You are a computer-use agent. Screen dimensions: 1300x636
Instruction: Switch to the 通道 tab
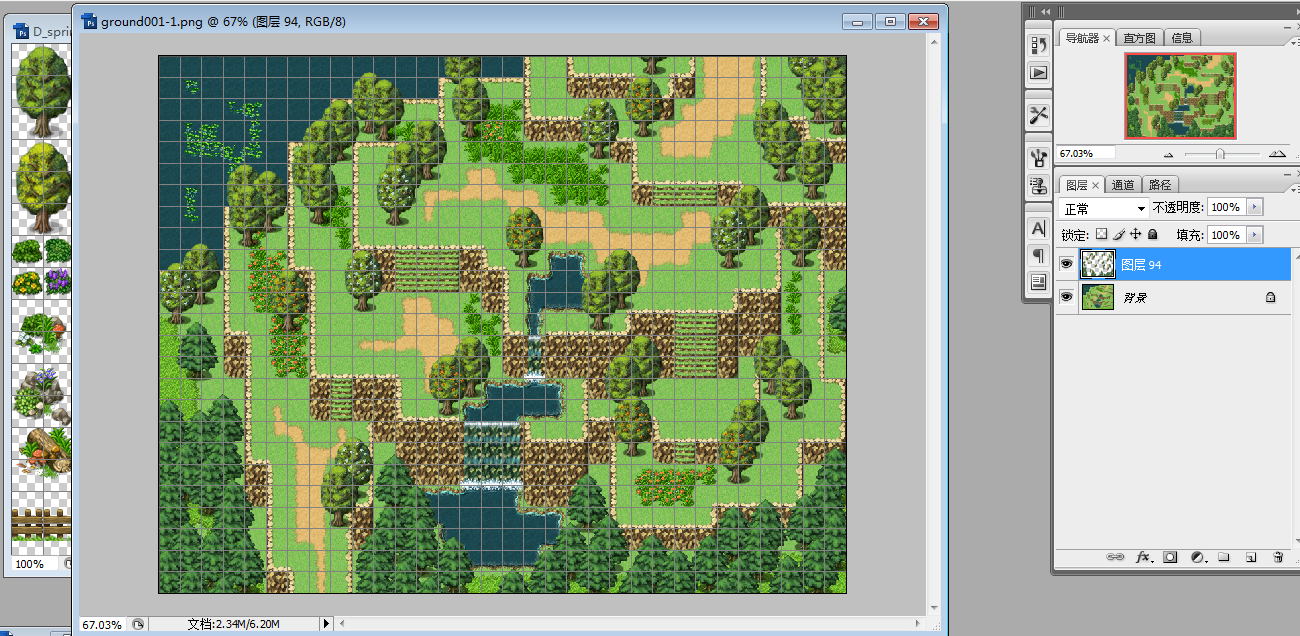click(1123, 185)
